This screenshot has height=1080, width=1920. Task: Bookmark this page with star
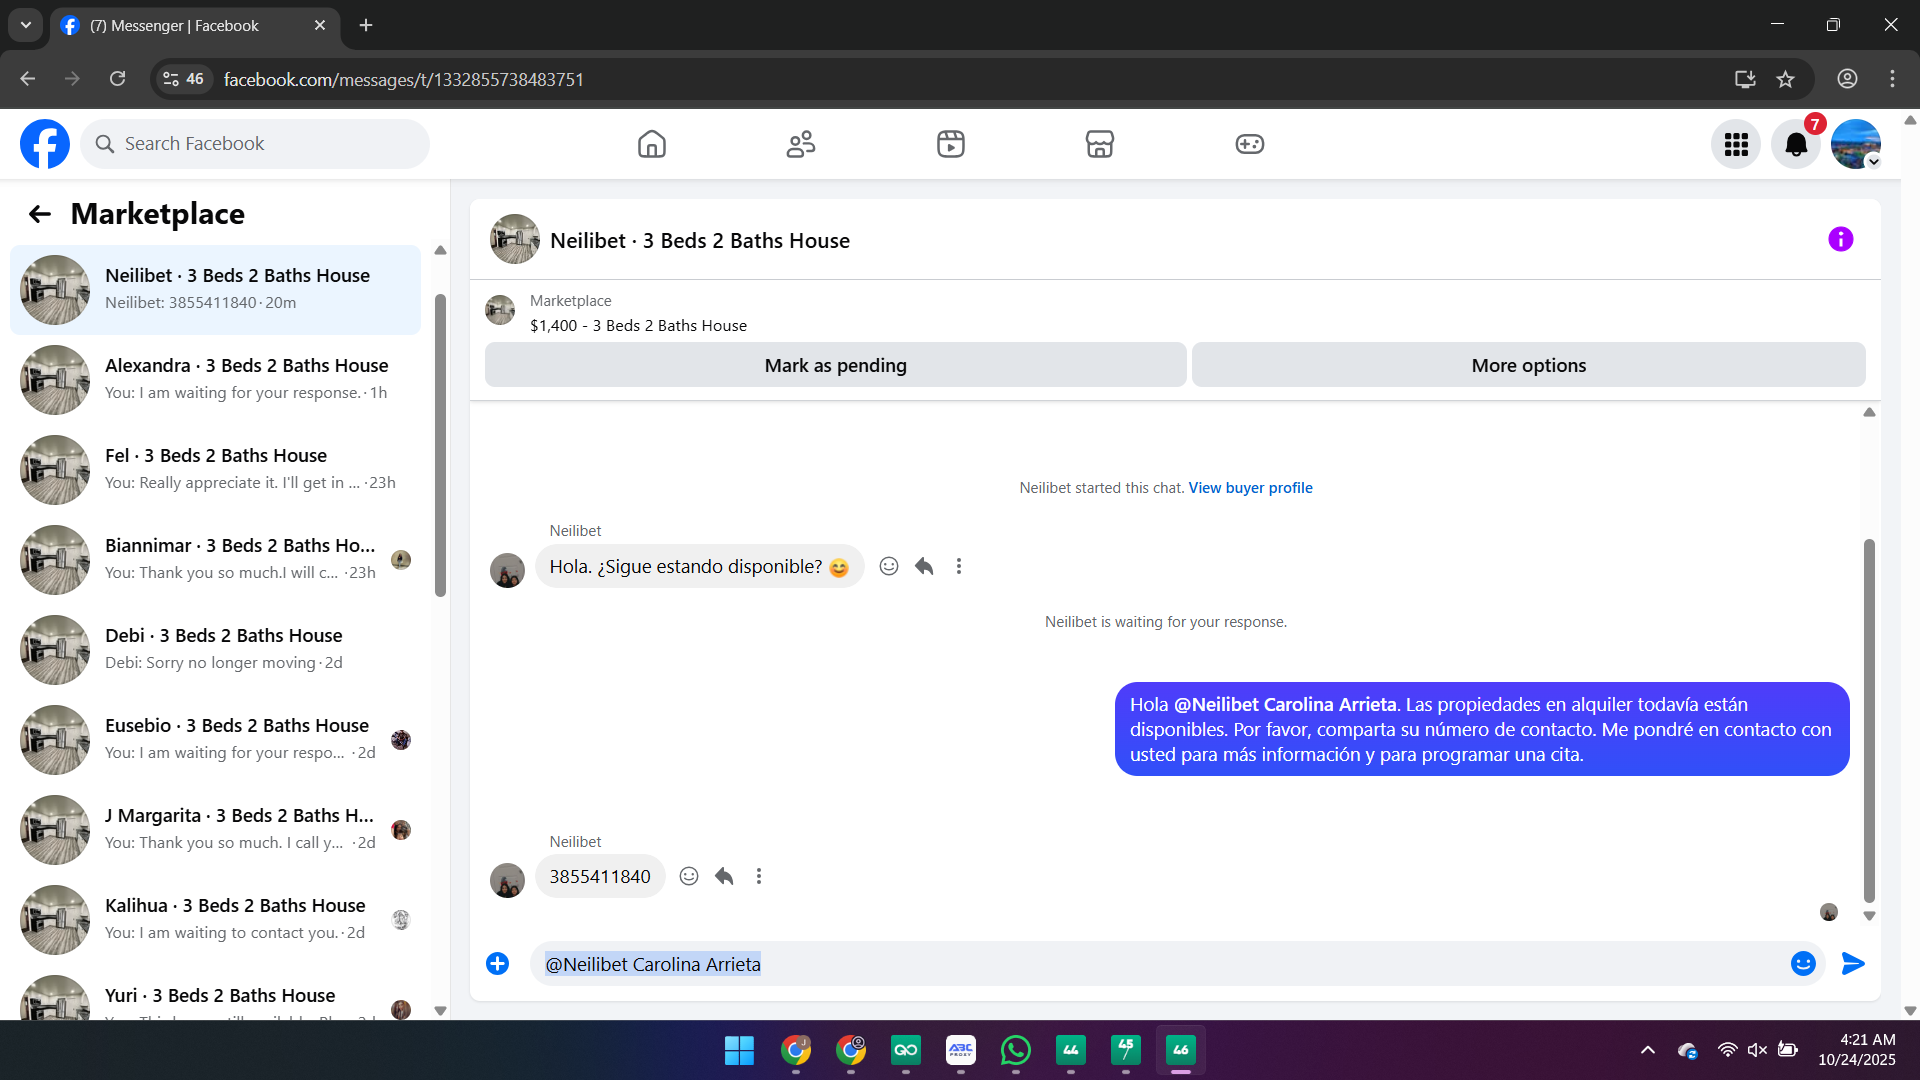pos(1786,79)
